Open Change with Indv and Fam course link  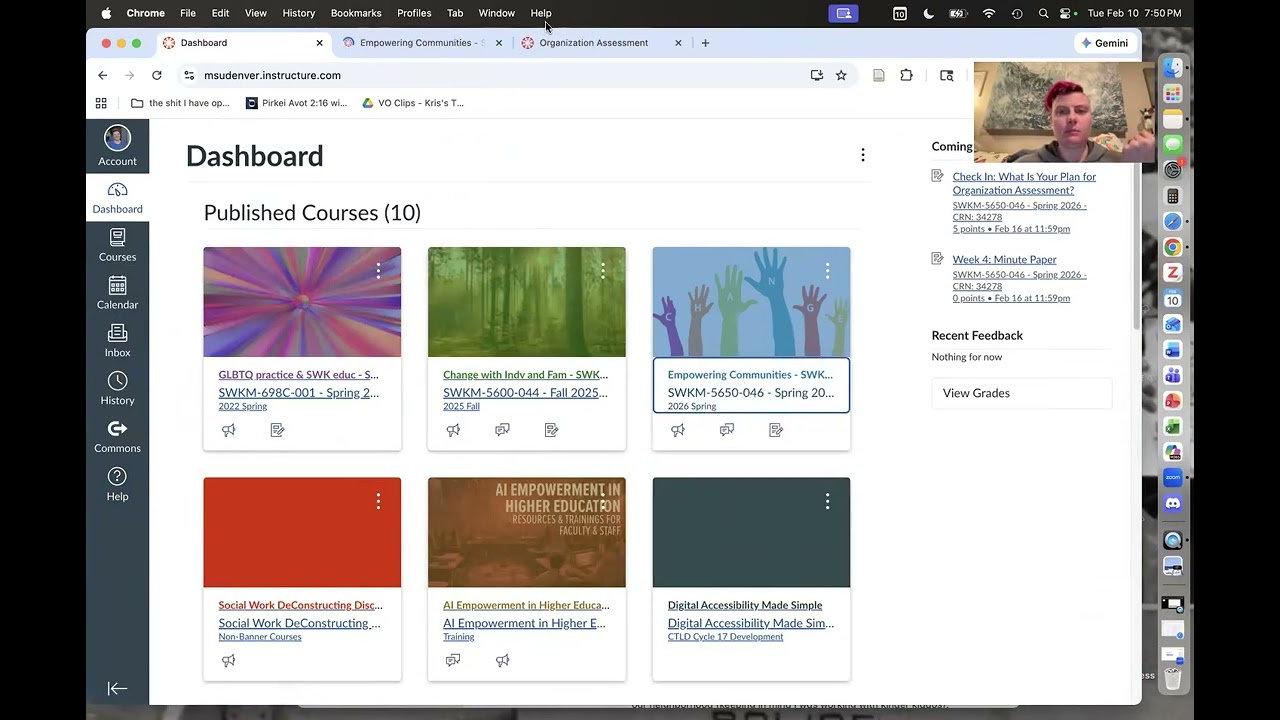click(525, 375)
